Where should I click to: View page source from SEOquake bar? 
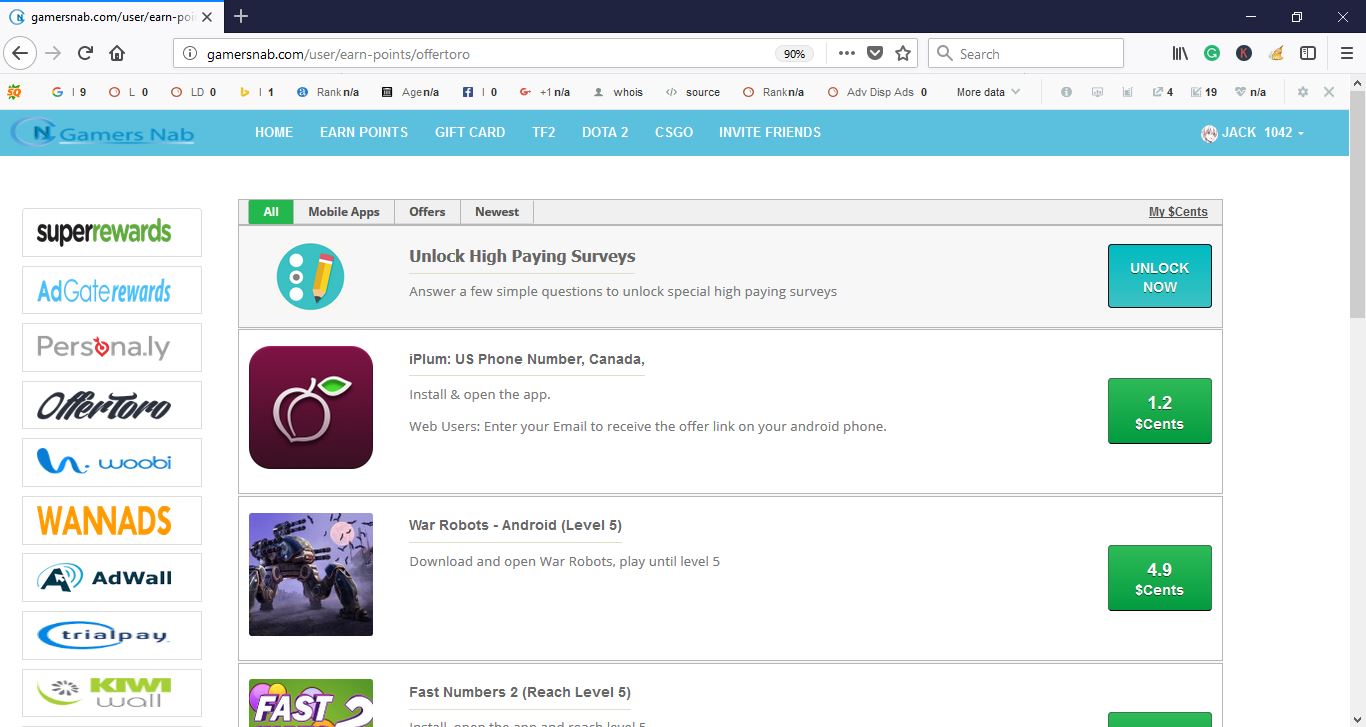tap(693, 92)
